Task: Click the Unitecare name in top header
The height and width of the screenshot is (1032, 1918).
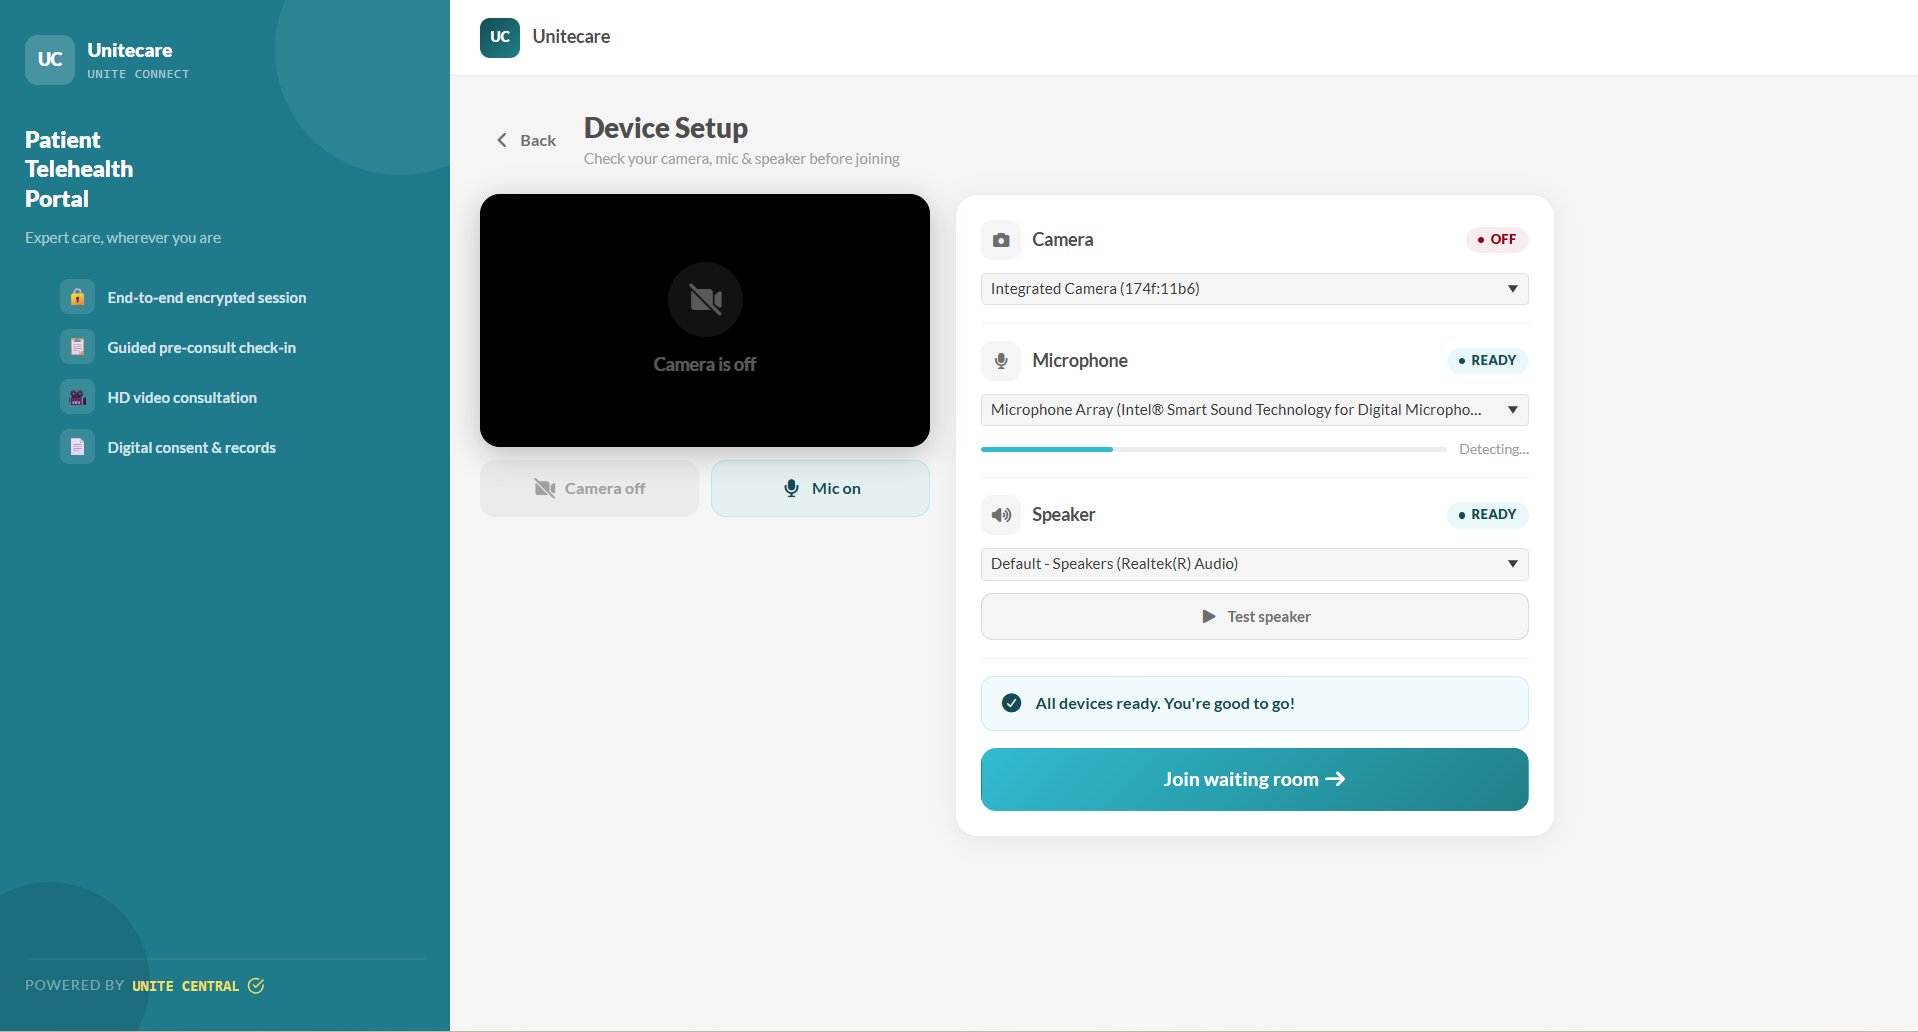Action: [571, 37]
